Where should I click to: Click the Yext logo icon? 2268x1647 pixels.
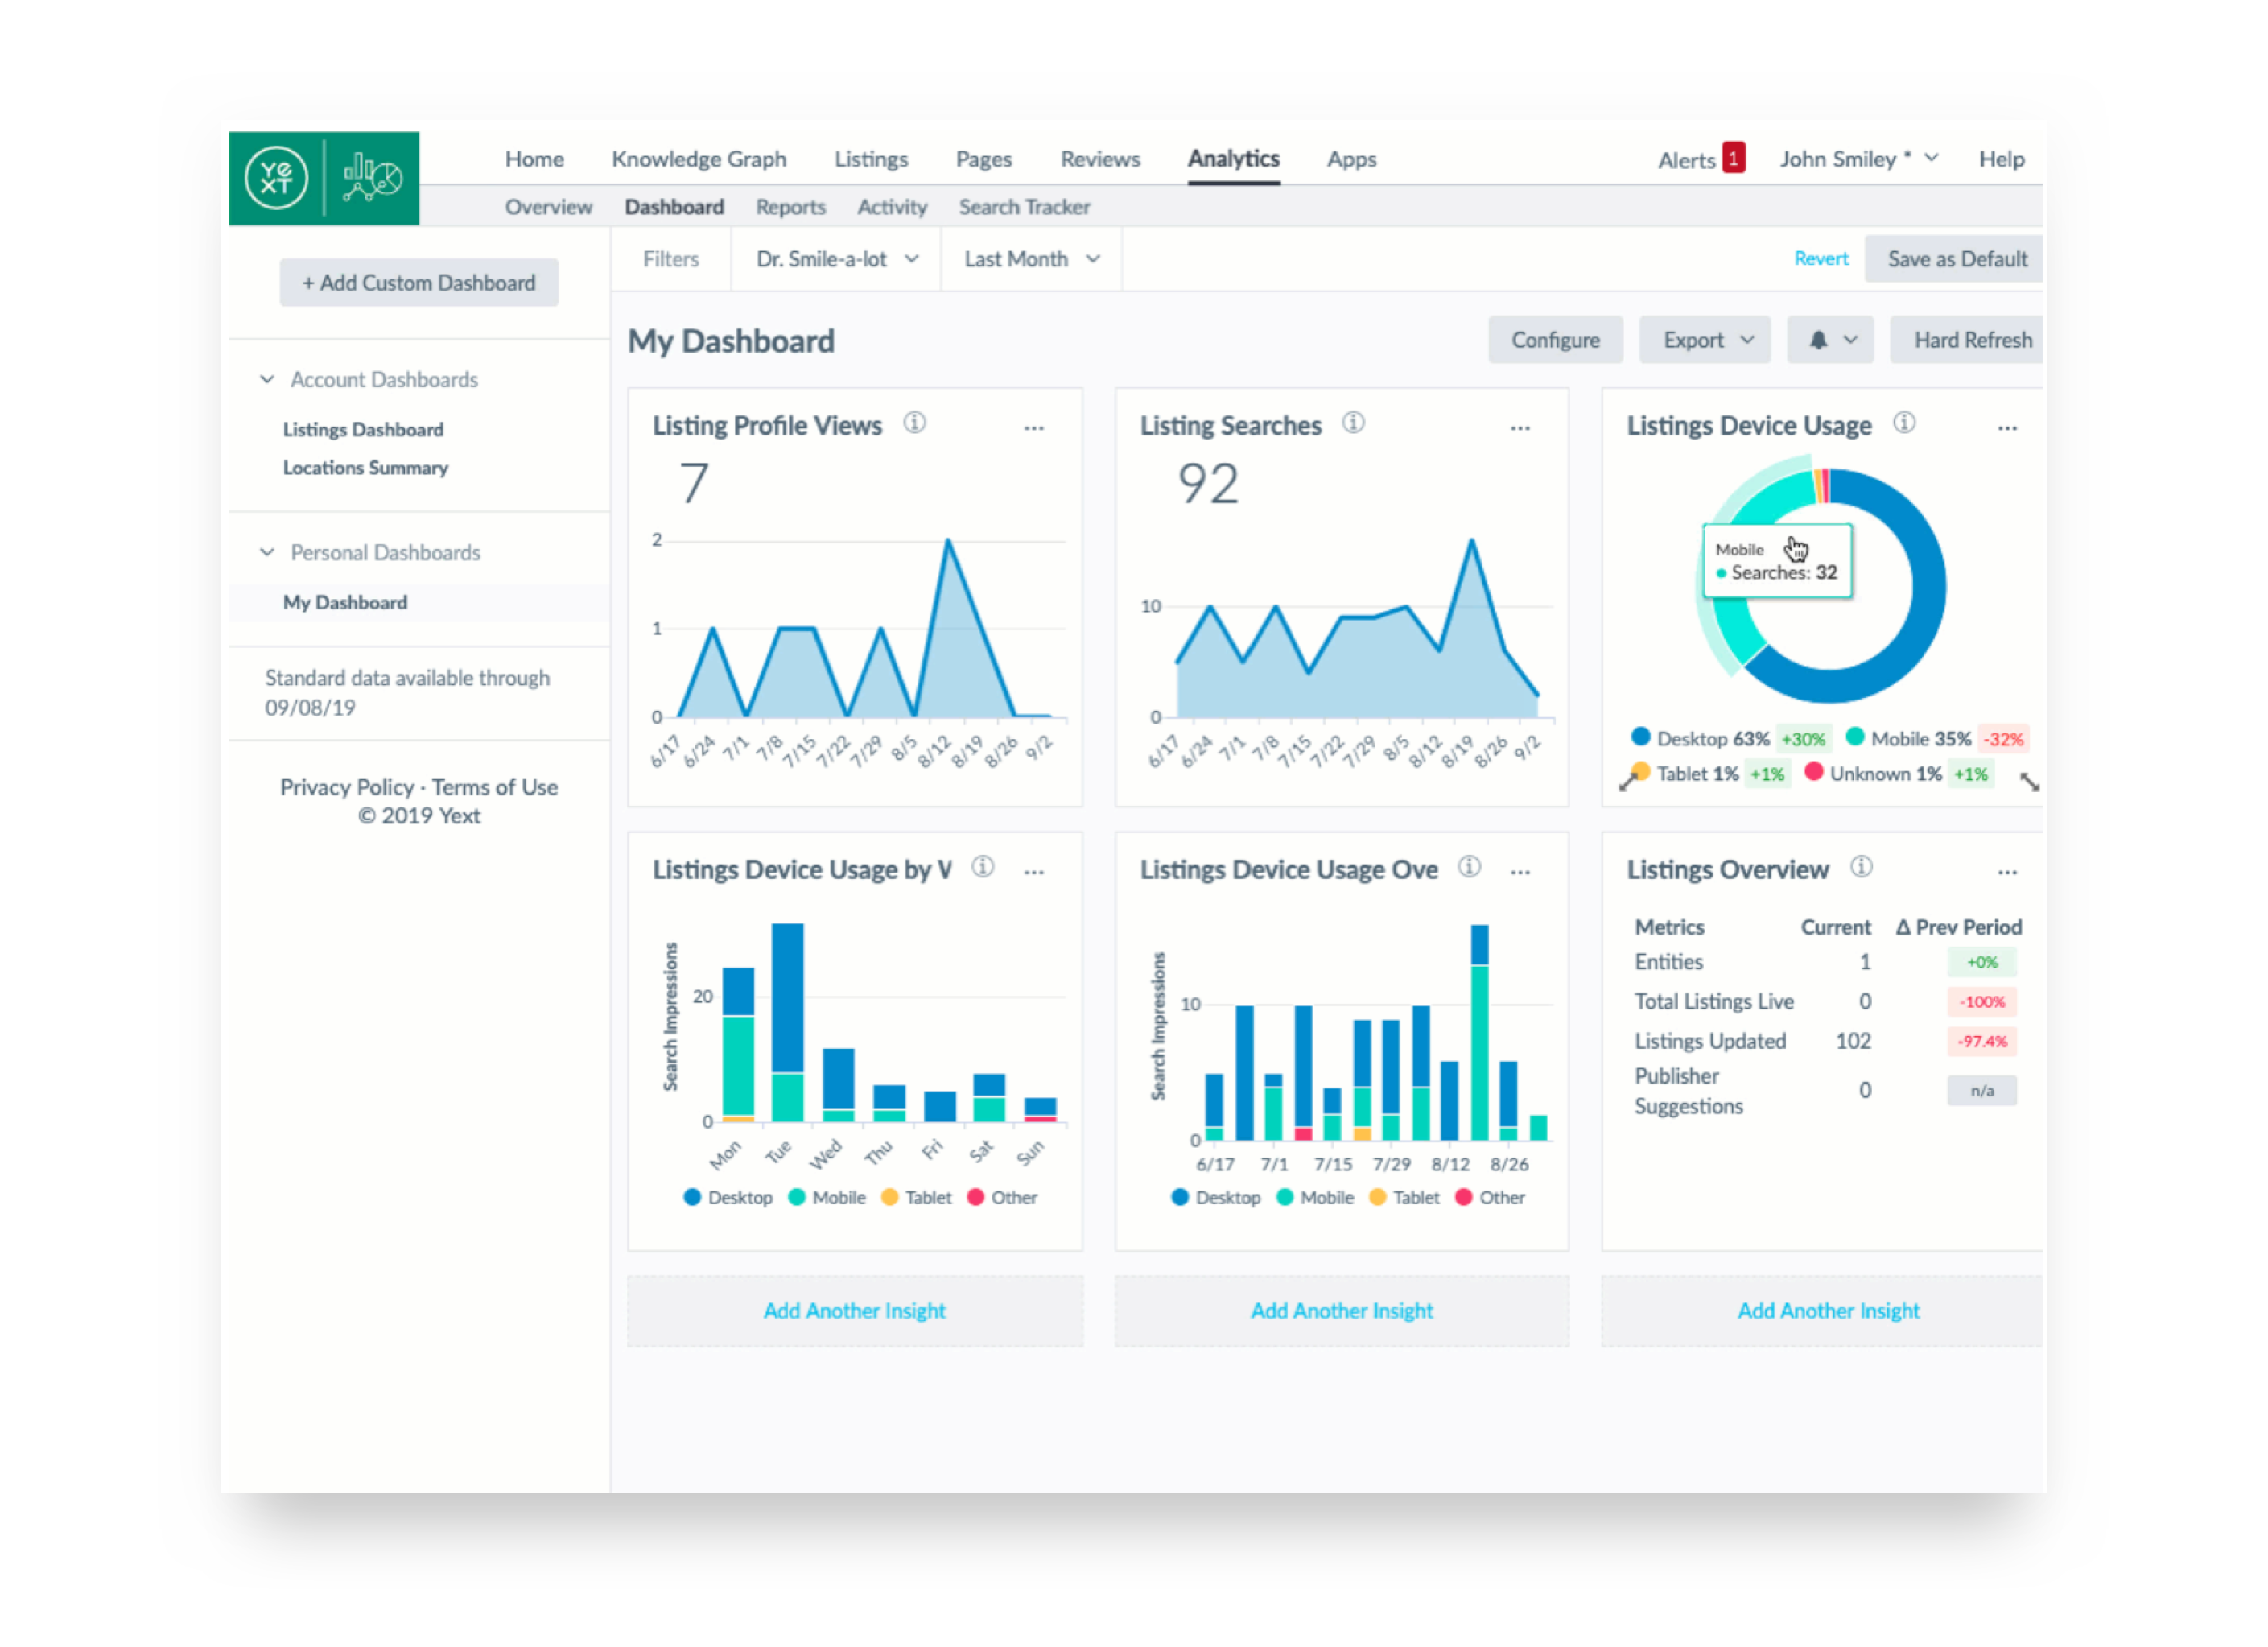coord(276,179)
